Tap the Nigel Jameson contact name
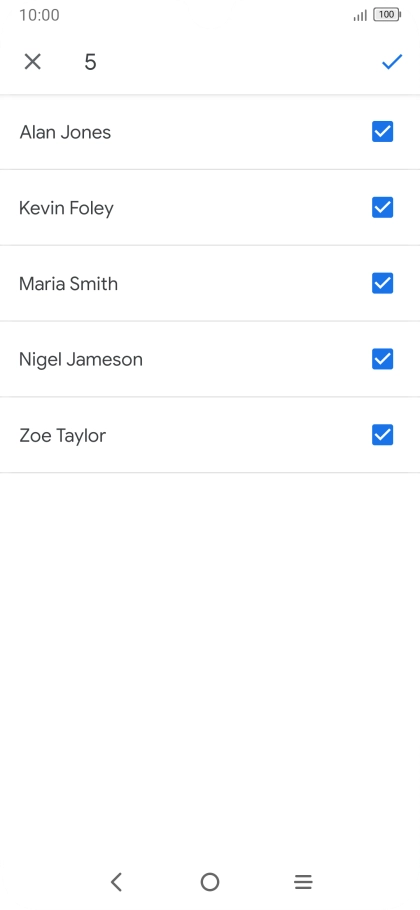420x910 pixels. coord(81,360)
